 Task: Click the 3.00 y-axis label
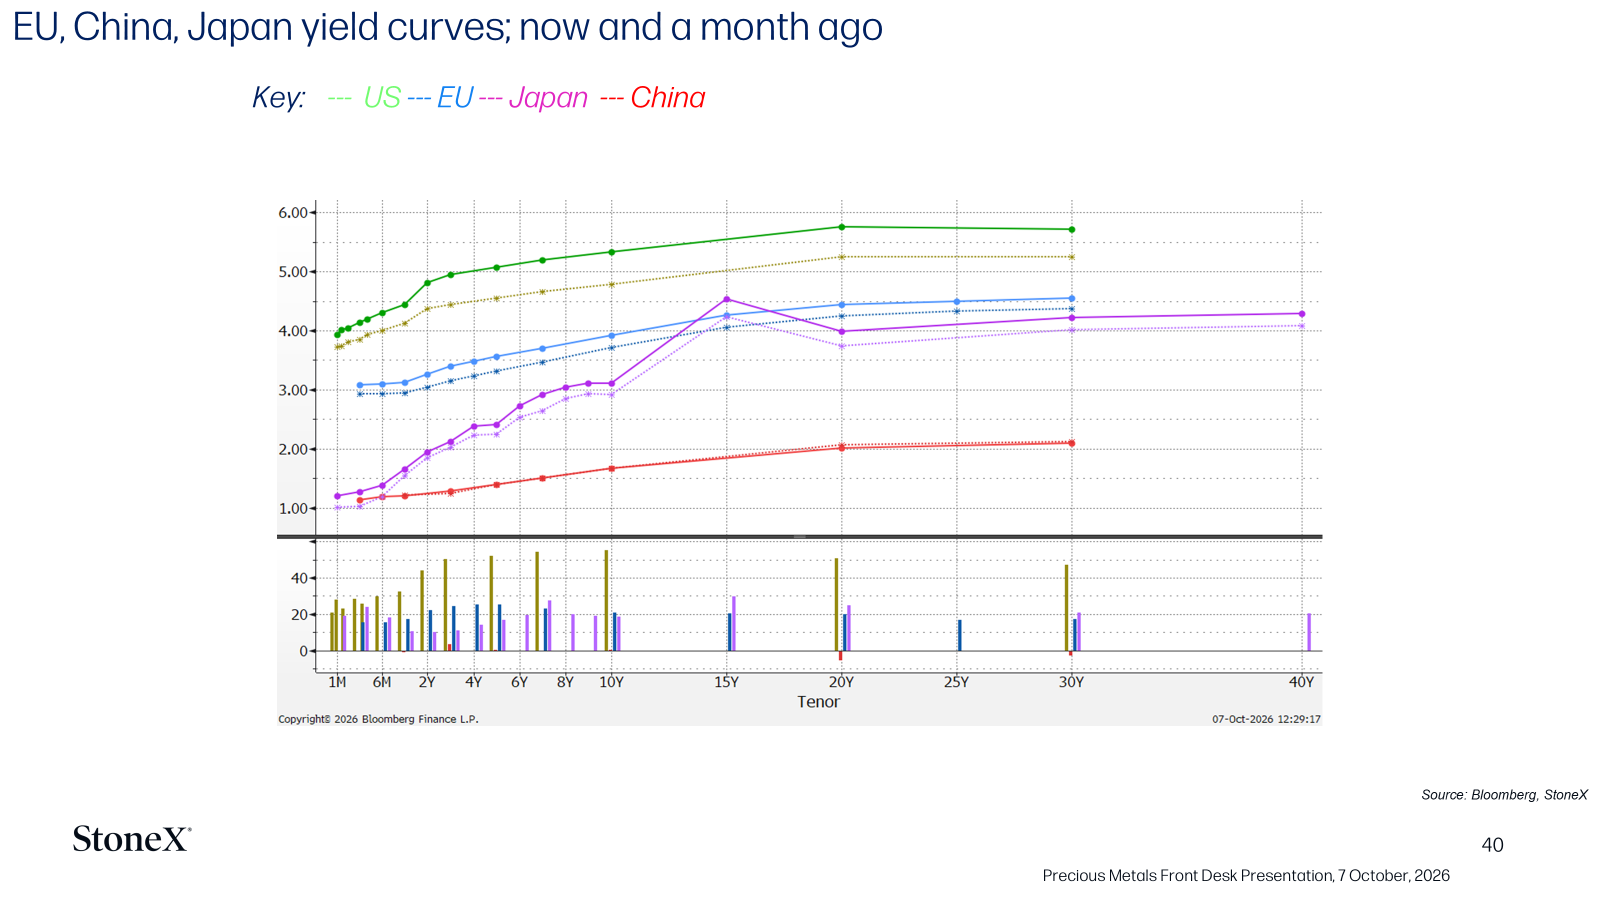pyautogui.click(x=293, y=390)
